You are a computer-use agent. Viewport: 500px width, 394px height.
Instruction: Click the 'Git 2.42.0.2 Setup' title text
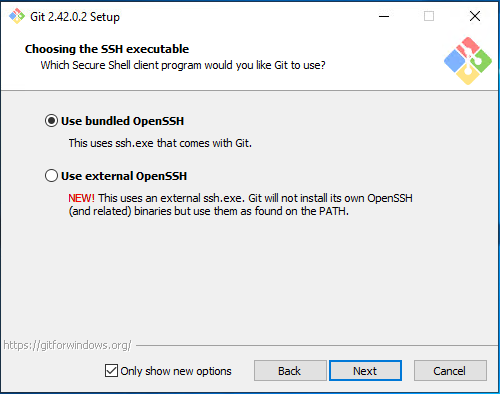[75, 17]
